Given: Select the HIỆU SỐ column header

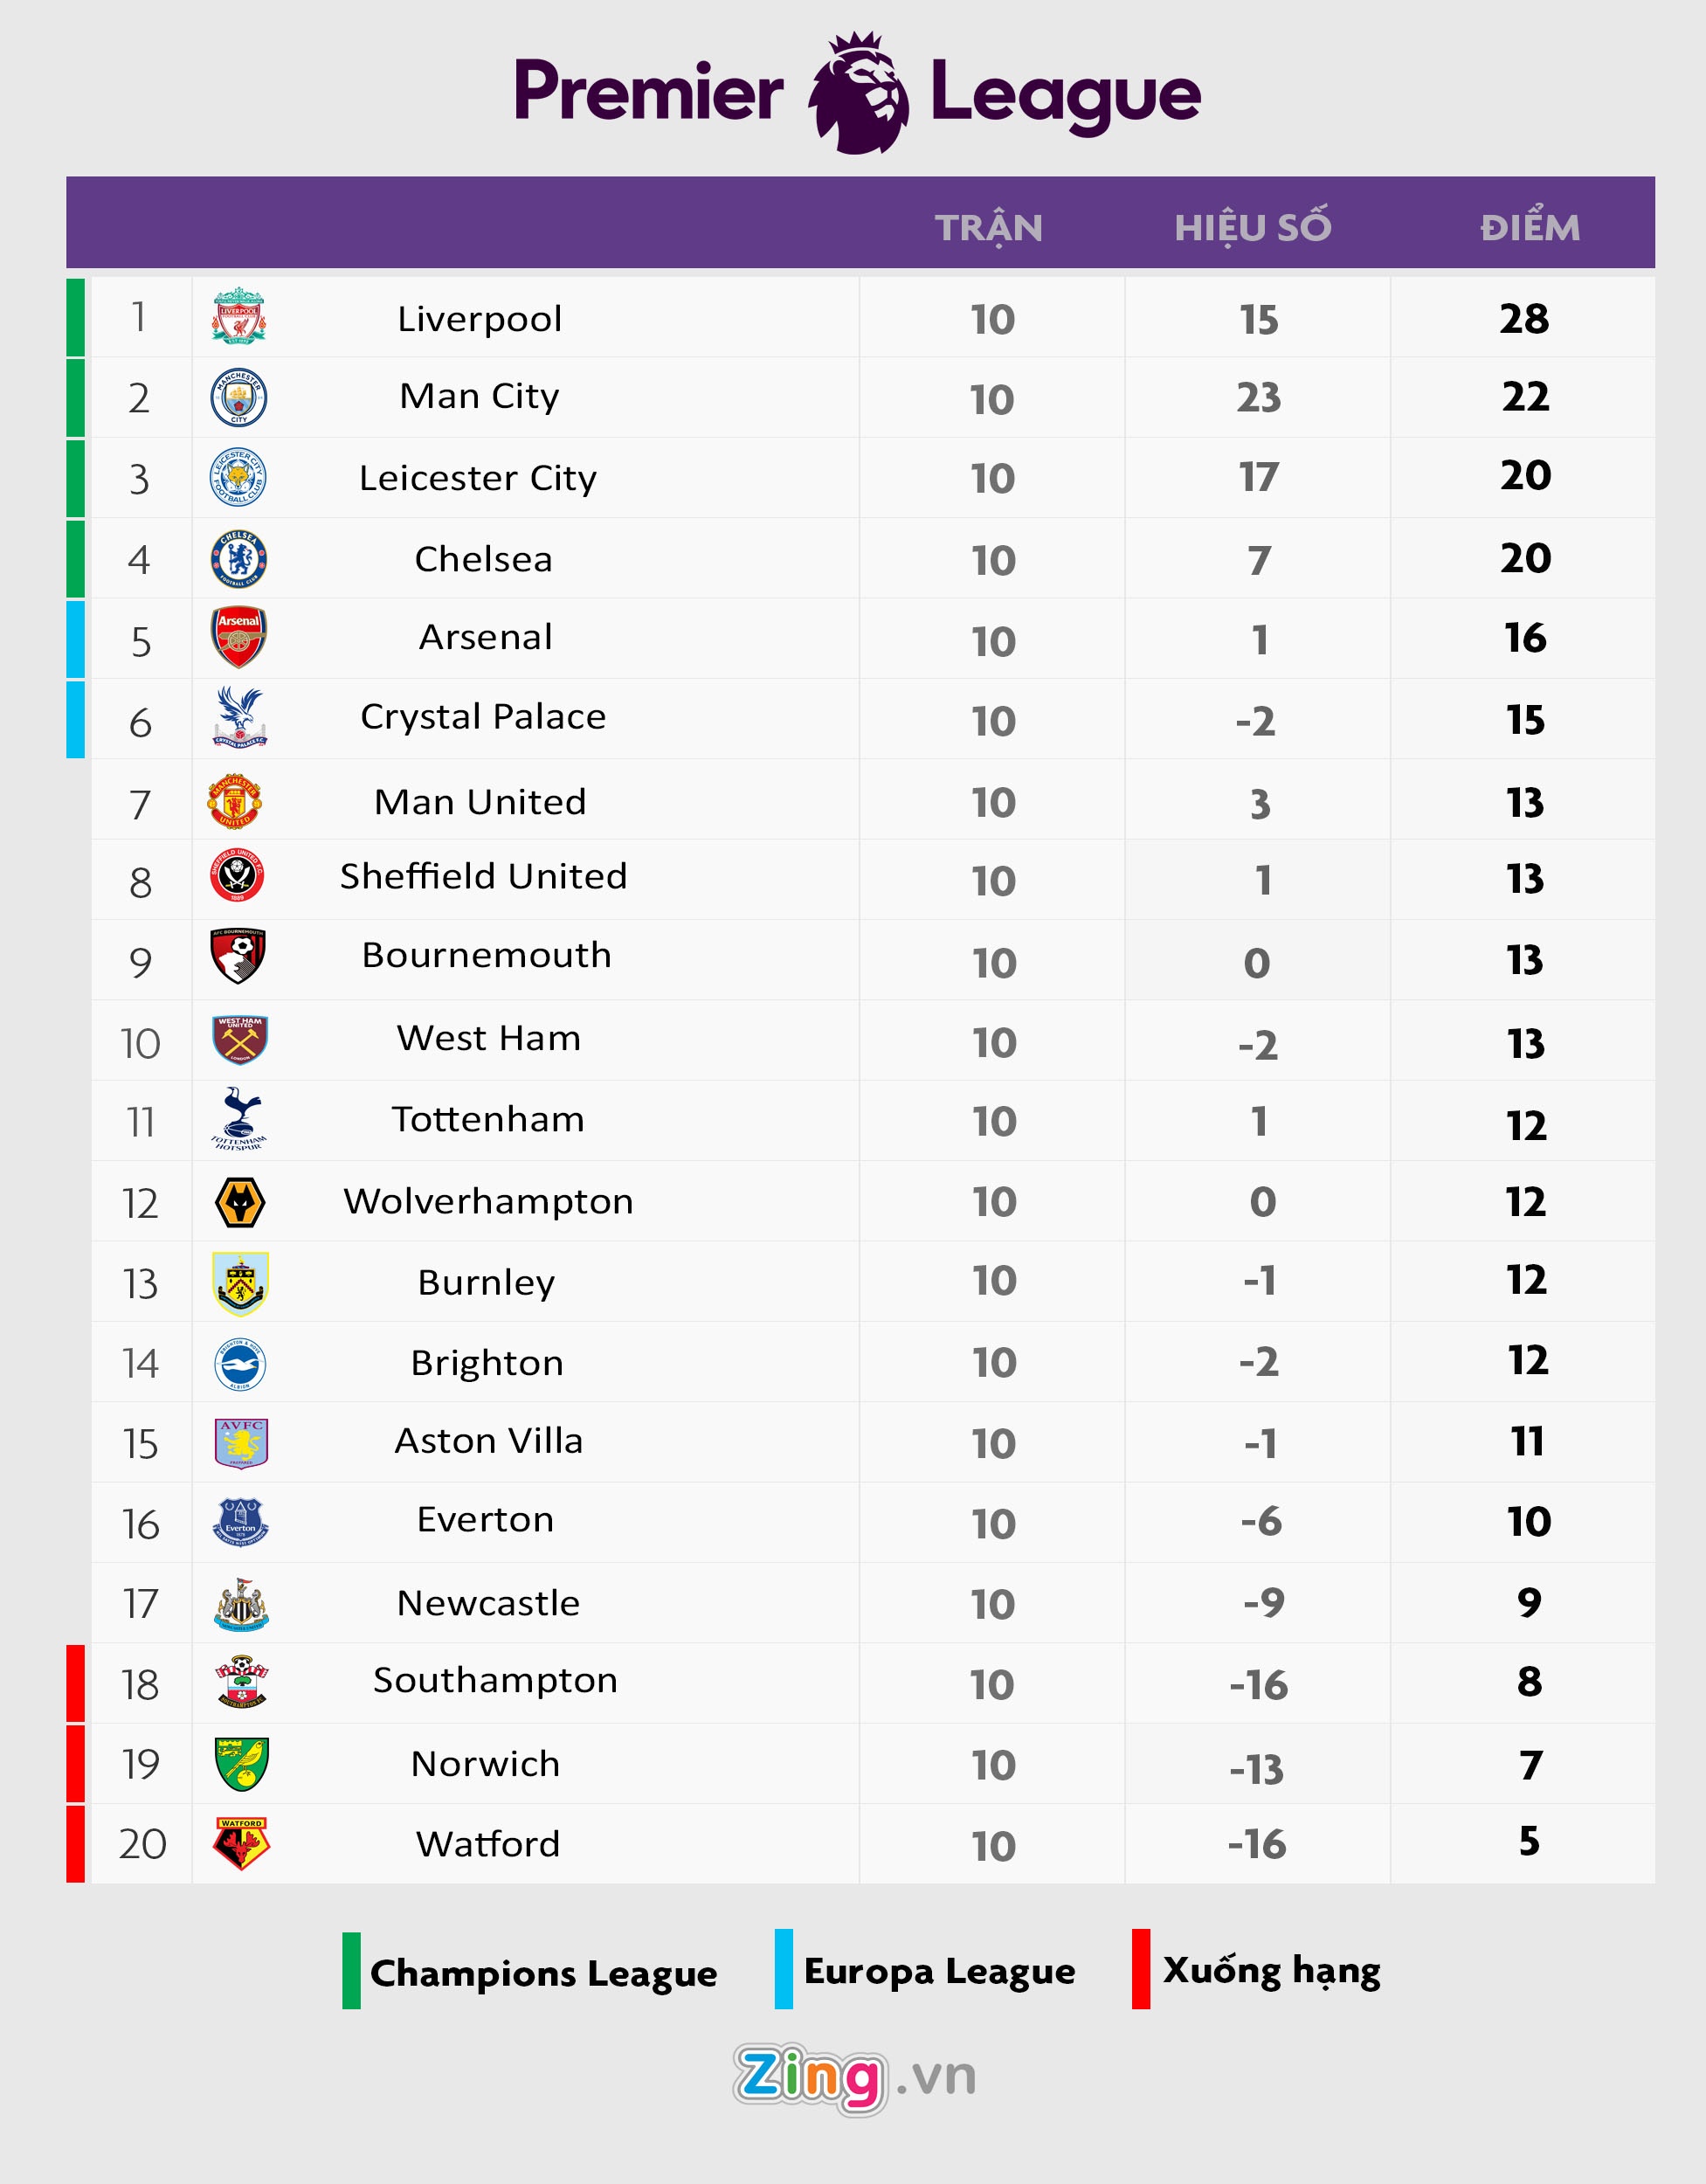Looking at the screenshot, I should pyautogui.click(x=1252, y=228).
